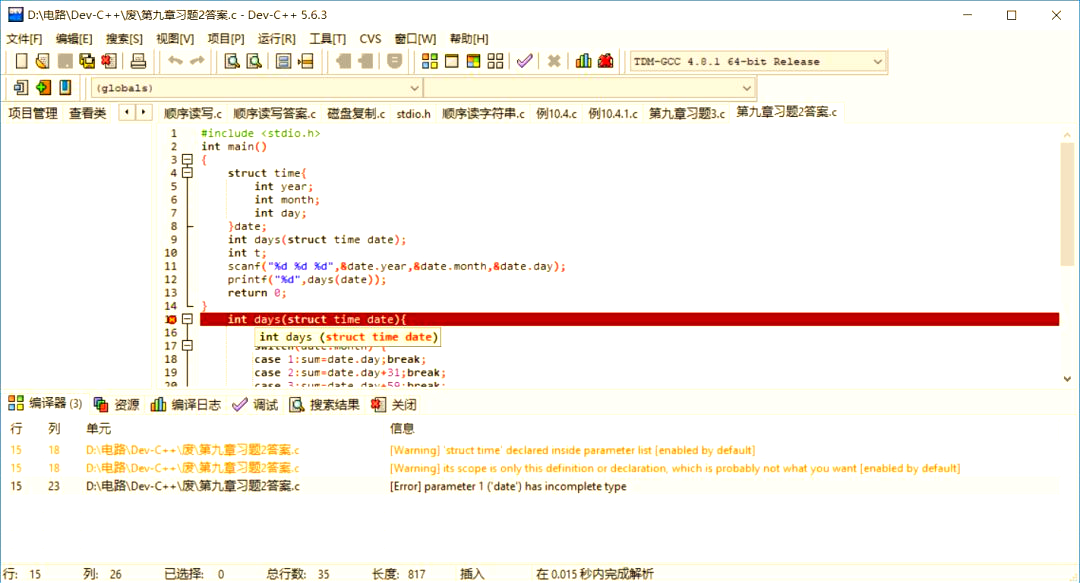Click the Delete profiling information red icon
The width and height of the screenshot is (1080, 583).
pos(605,61)
